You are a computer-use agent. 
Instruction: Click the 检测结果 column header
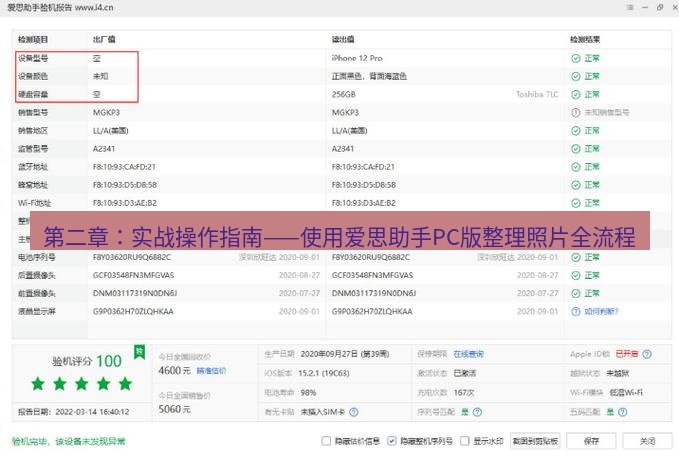585,40
